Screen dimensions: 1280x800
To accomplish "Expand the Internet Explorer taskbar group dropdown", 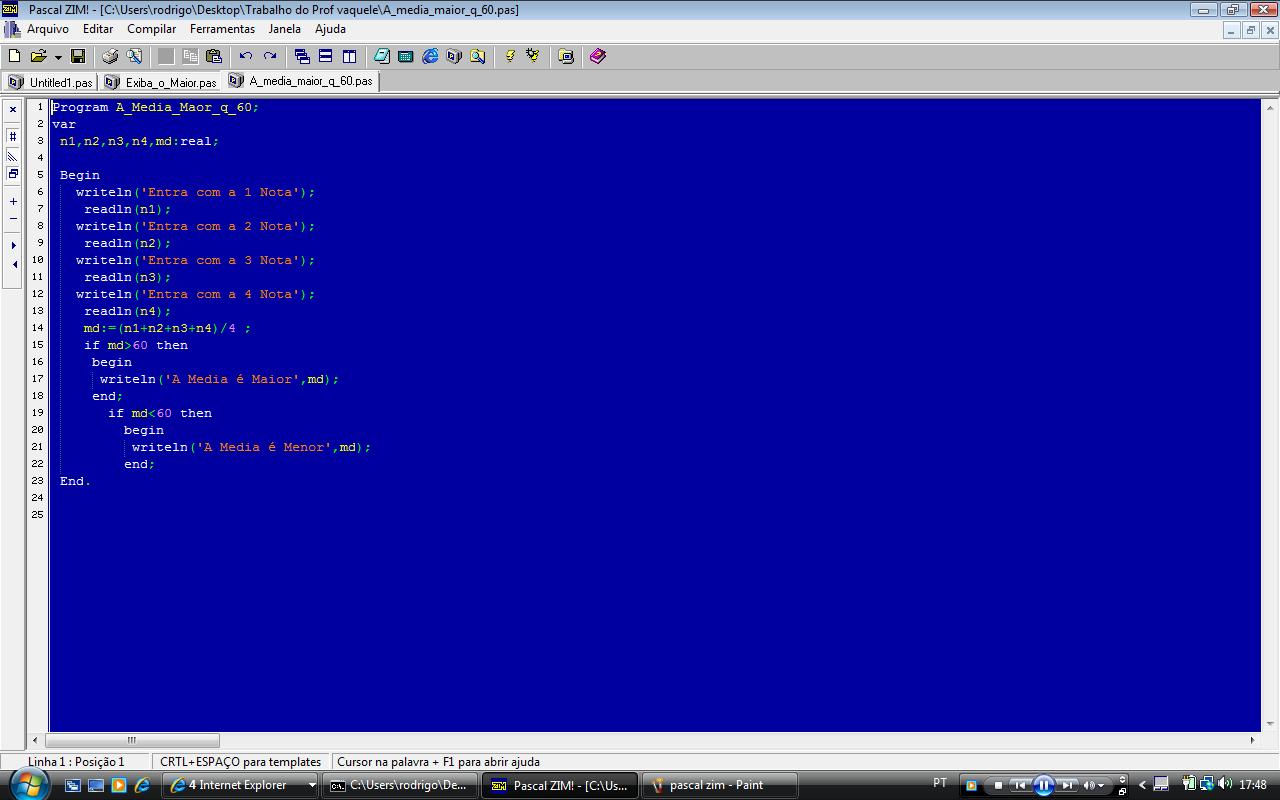I will click(x=311, y=785).
